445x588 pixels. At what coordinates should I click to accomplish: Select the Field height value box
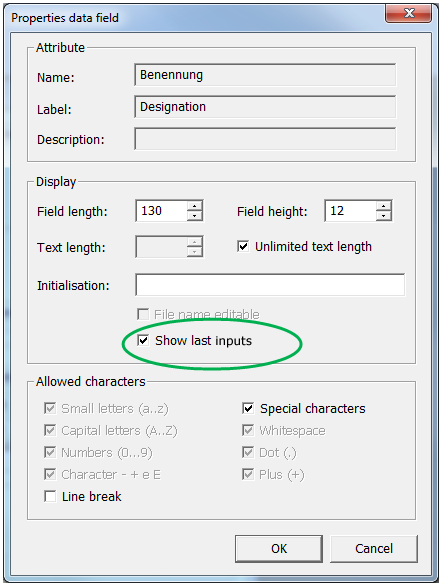click(351, 211)
